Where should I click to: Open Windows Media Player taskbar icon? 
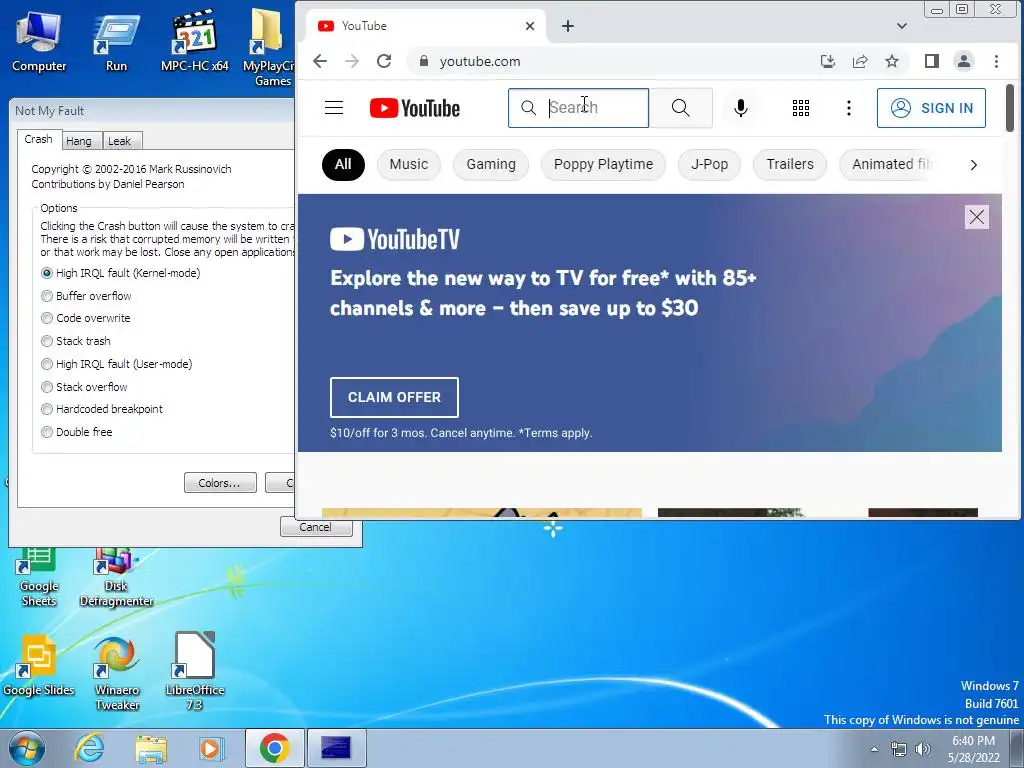(x=211, y=748)
